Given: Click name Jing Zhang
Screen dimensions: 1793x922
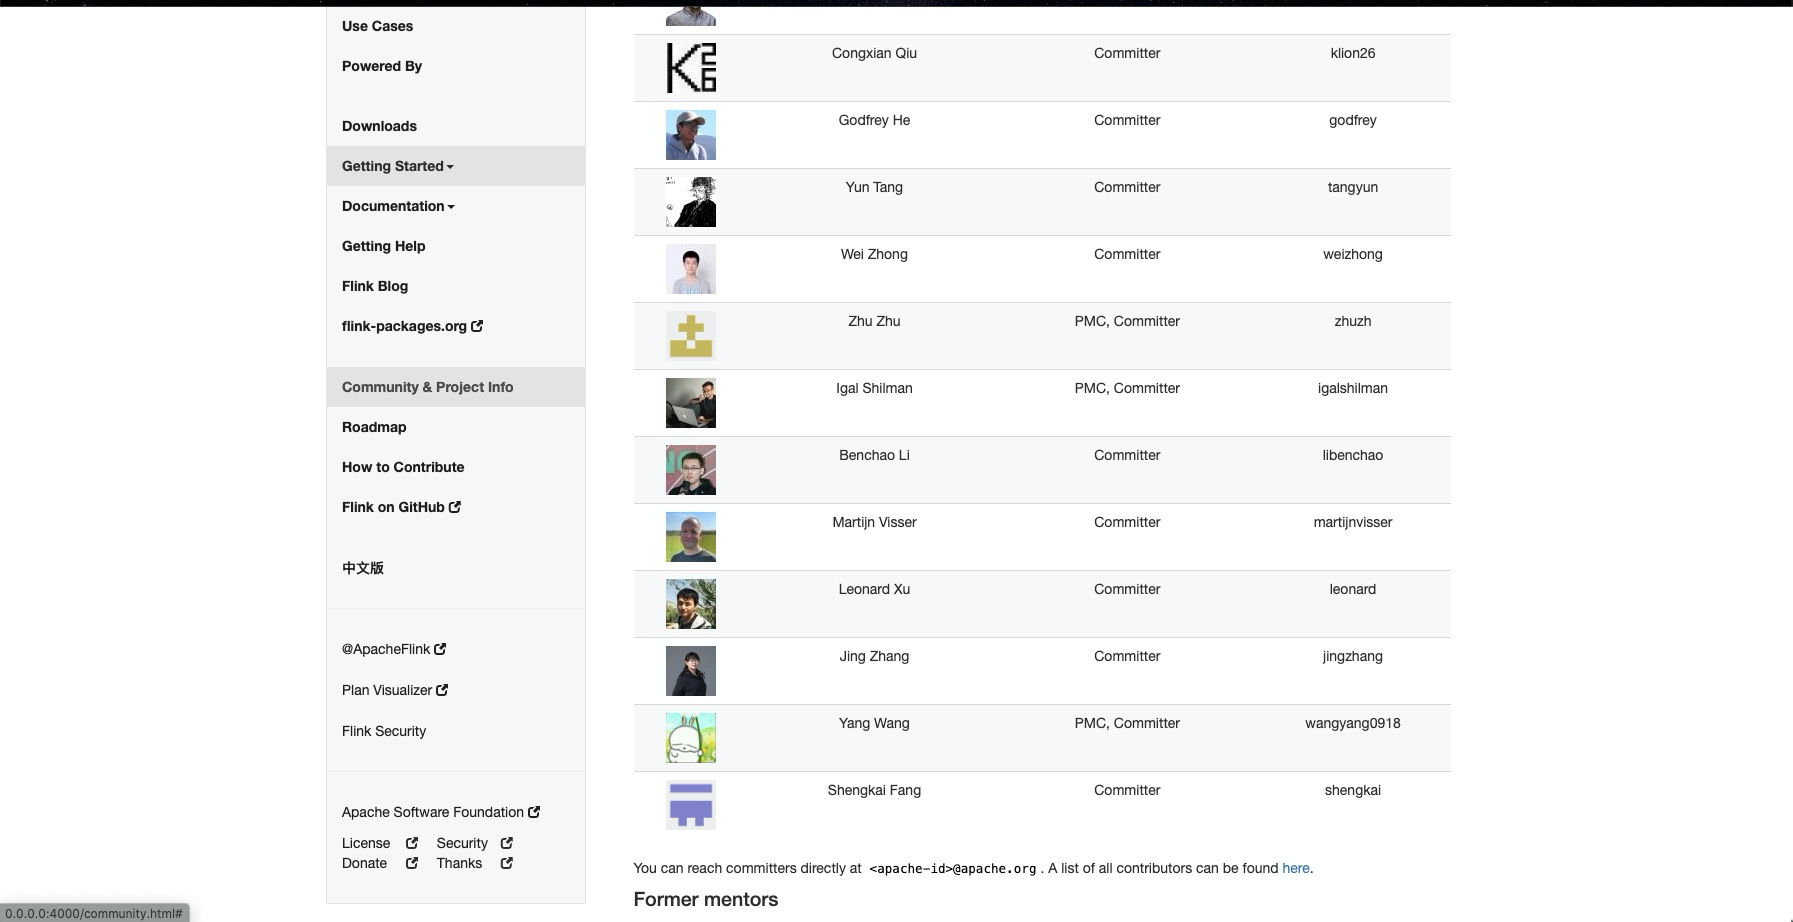Looking at the screenshot, I should [874, 656].
